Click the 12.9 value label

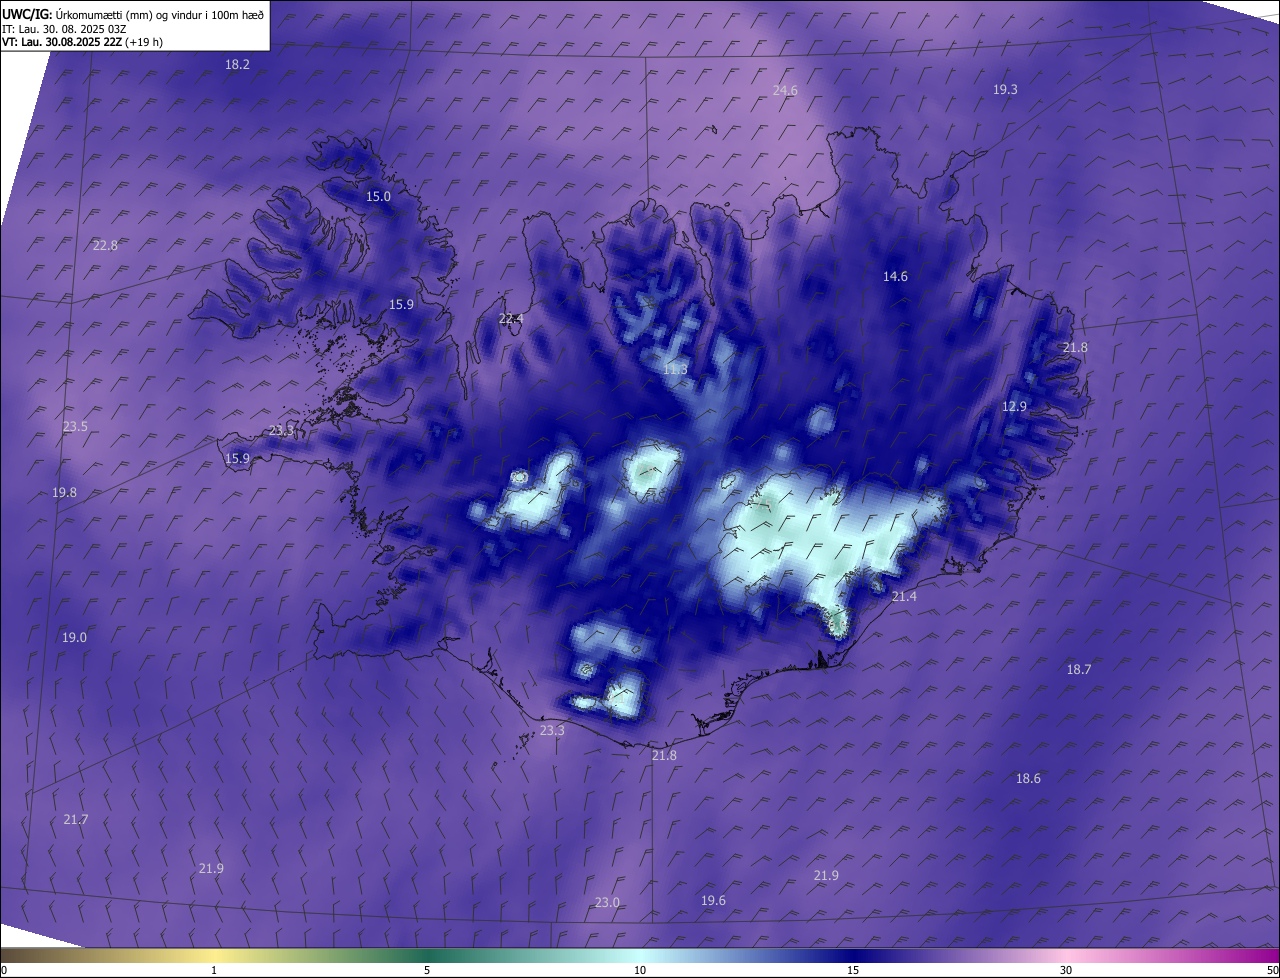(x=1014, y=406)
